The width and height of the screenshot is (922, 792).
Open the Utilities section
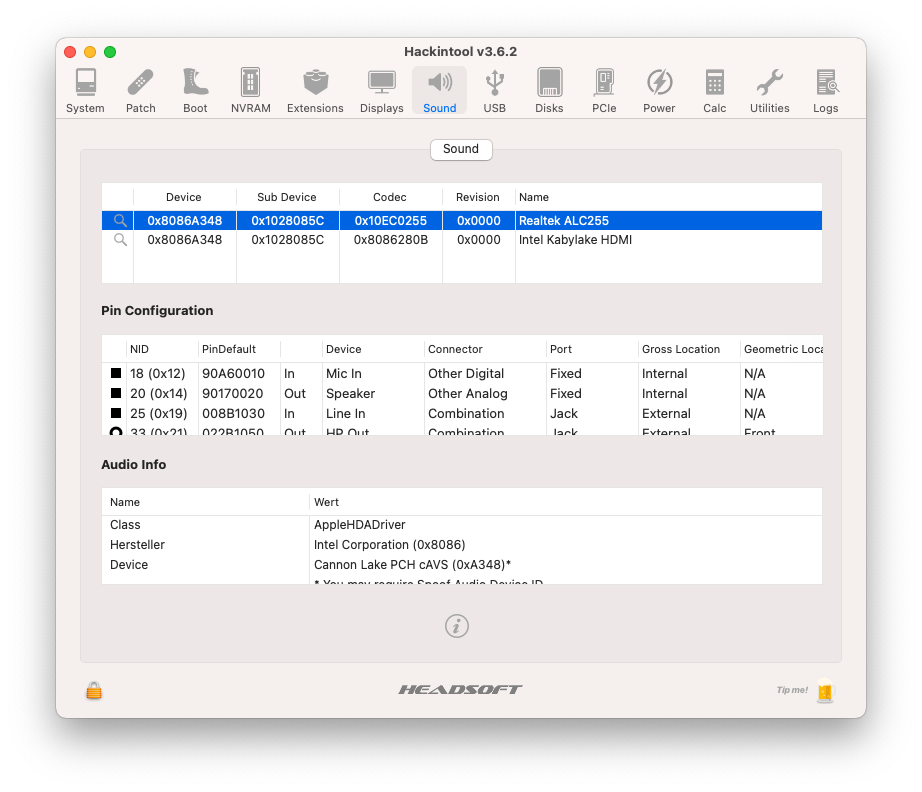769,91
